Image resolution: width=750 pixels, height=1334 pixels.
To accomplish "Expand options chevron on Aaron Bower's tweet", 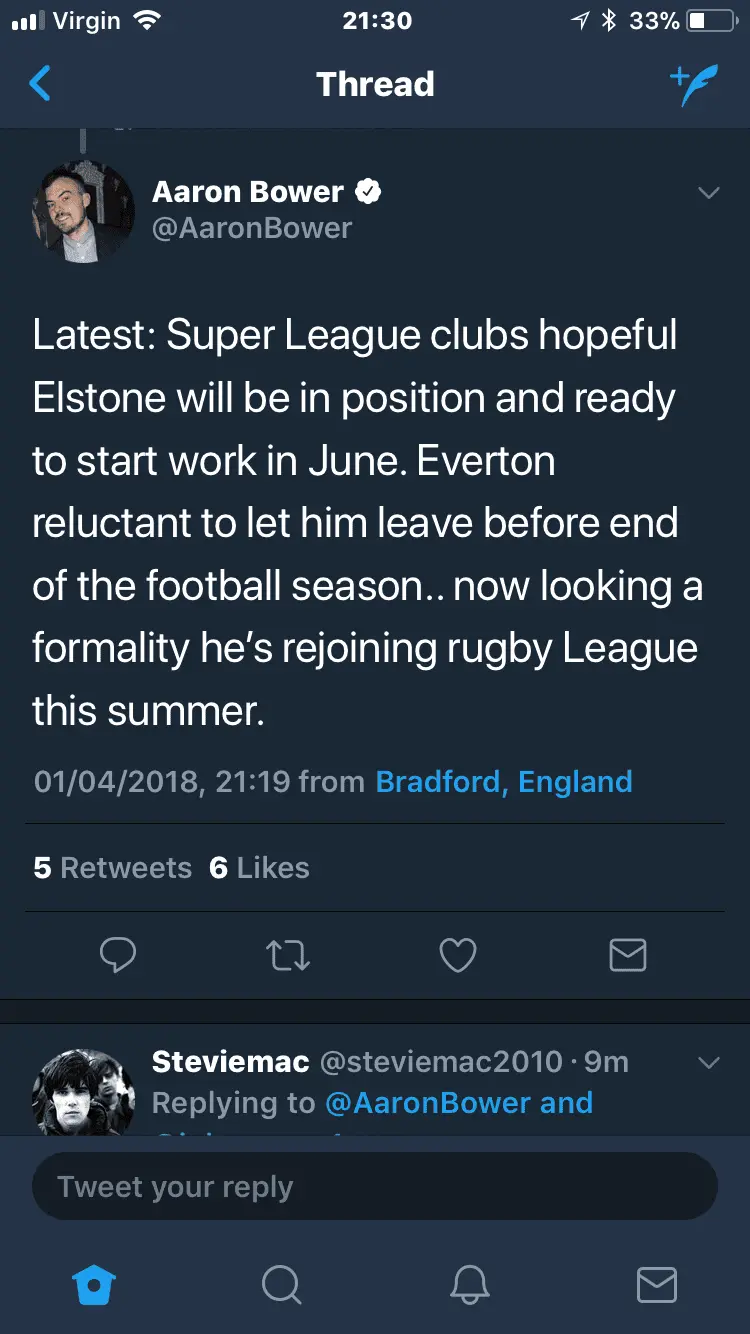I will 708,193.
